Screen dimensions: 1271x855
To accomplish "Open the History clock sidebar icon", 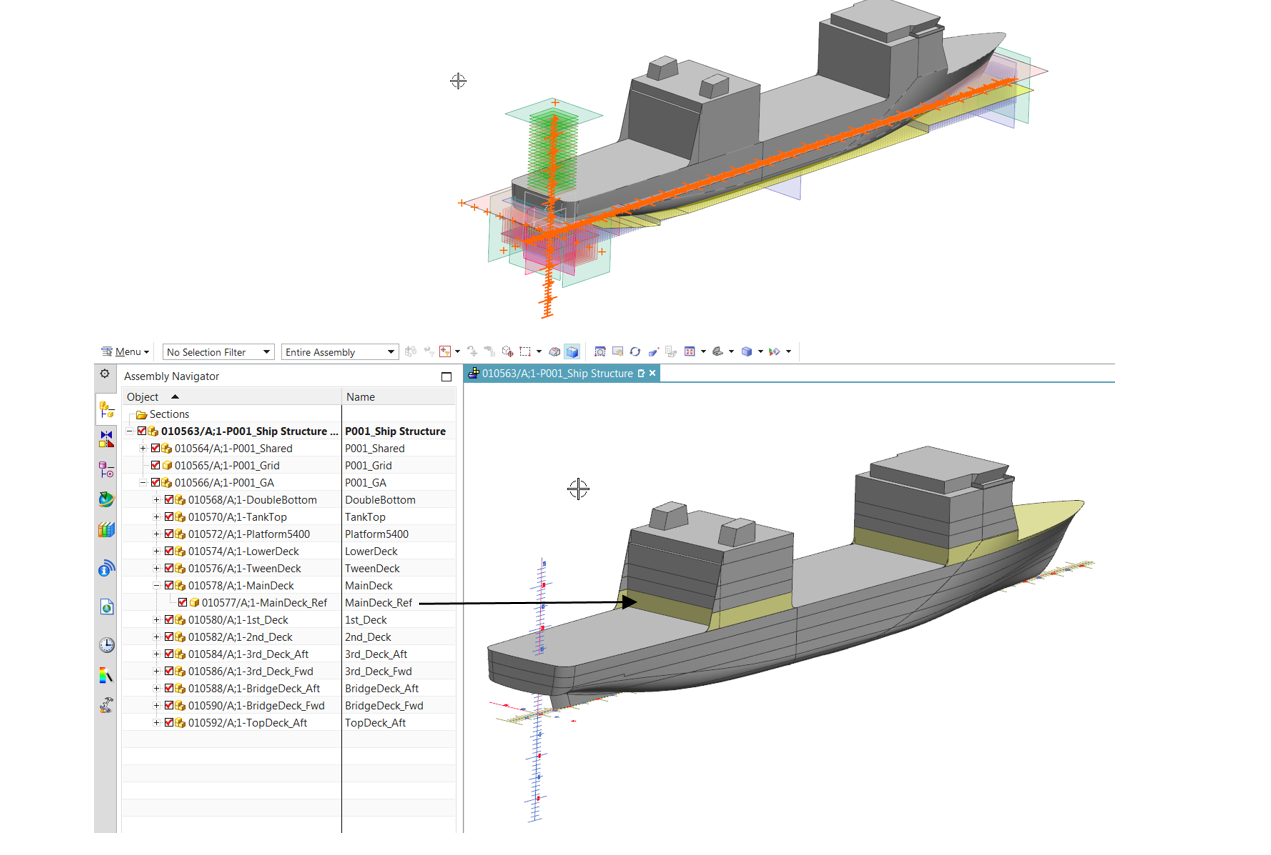I will (106, 645).
